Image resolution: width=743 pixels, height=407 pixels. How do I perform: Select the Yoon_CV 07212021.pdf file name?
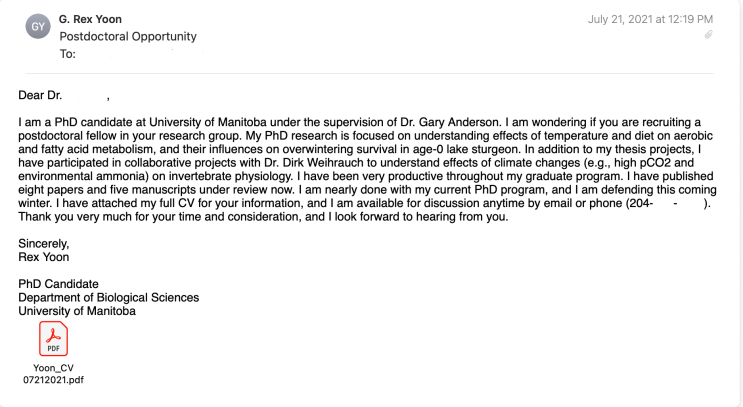pos(53,376)
